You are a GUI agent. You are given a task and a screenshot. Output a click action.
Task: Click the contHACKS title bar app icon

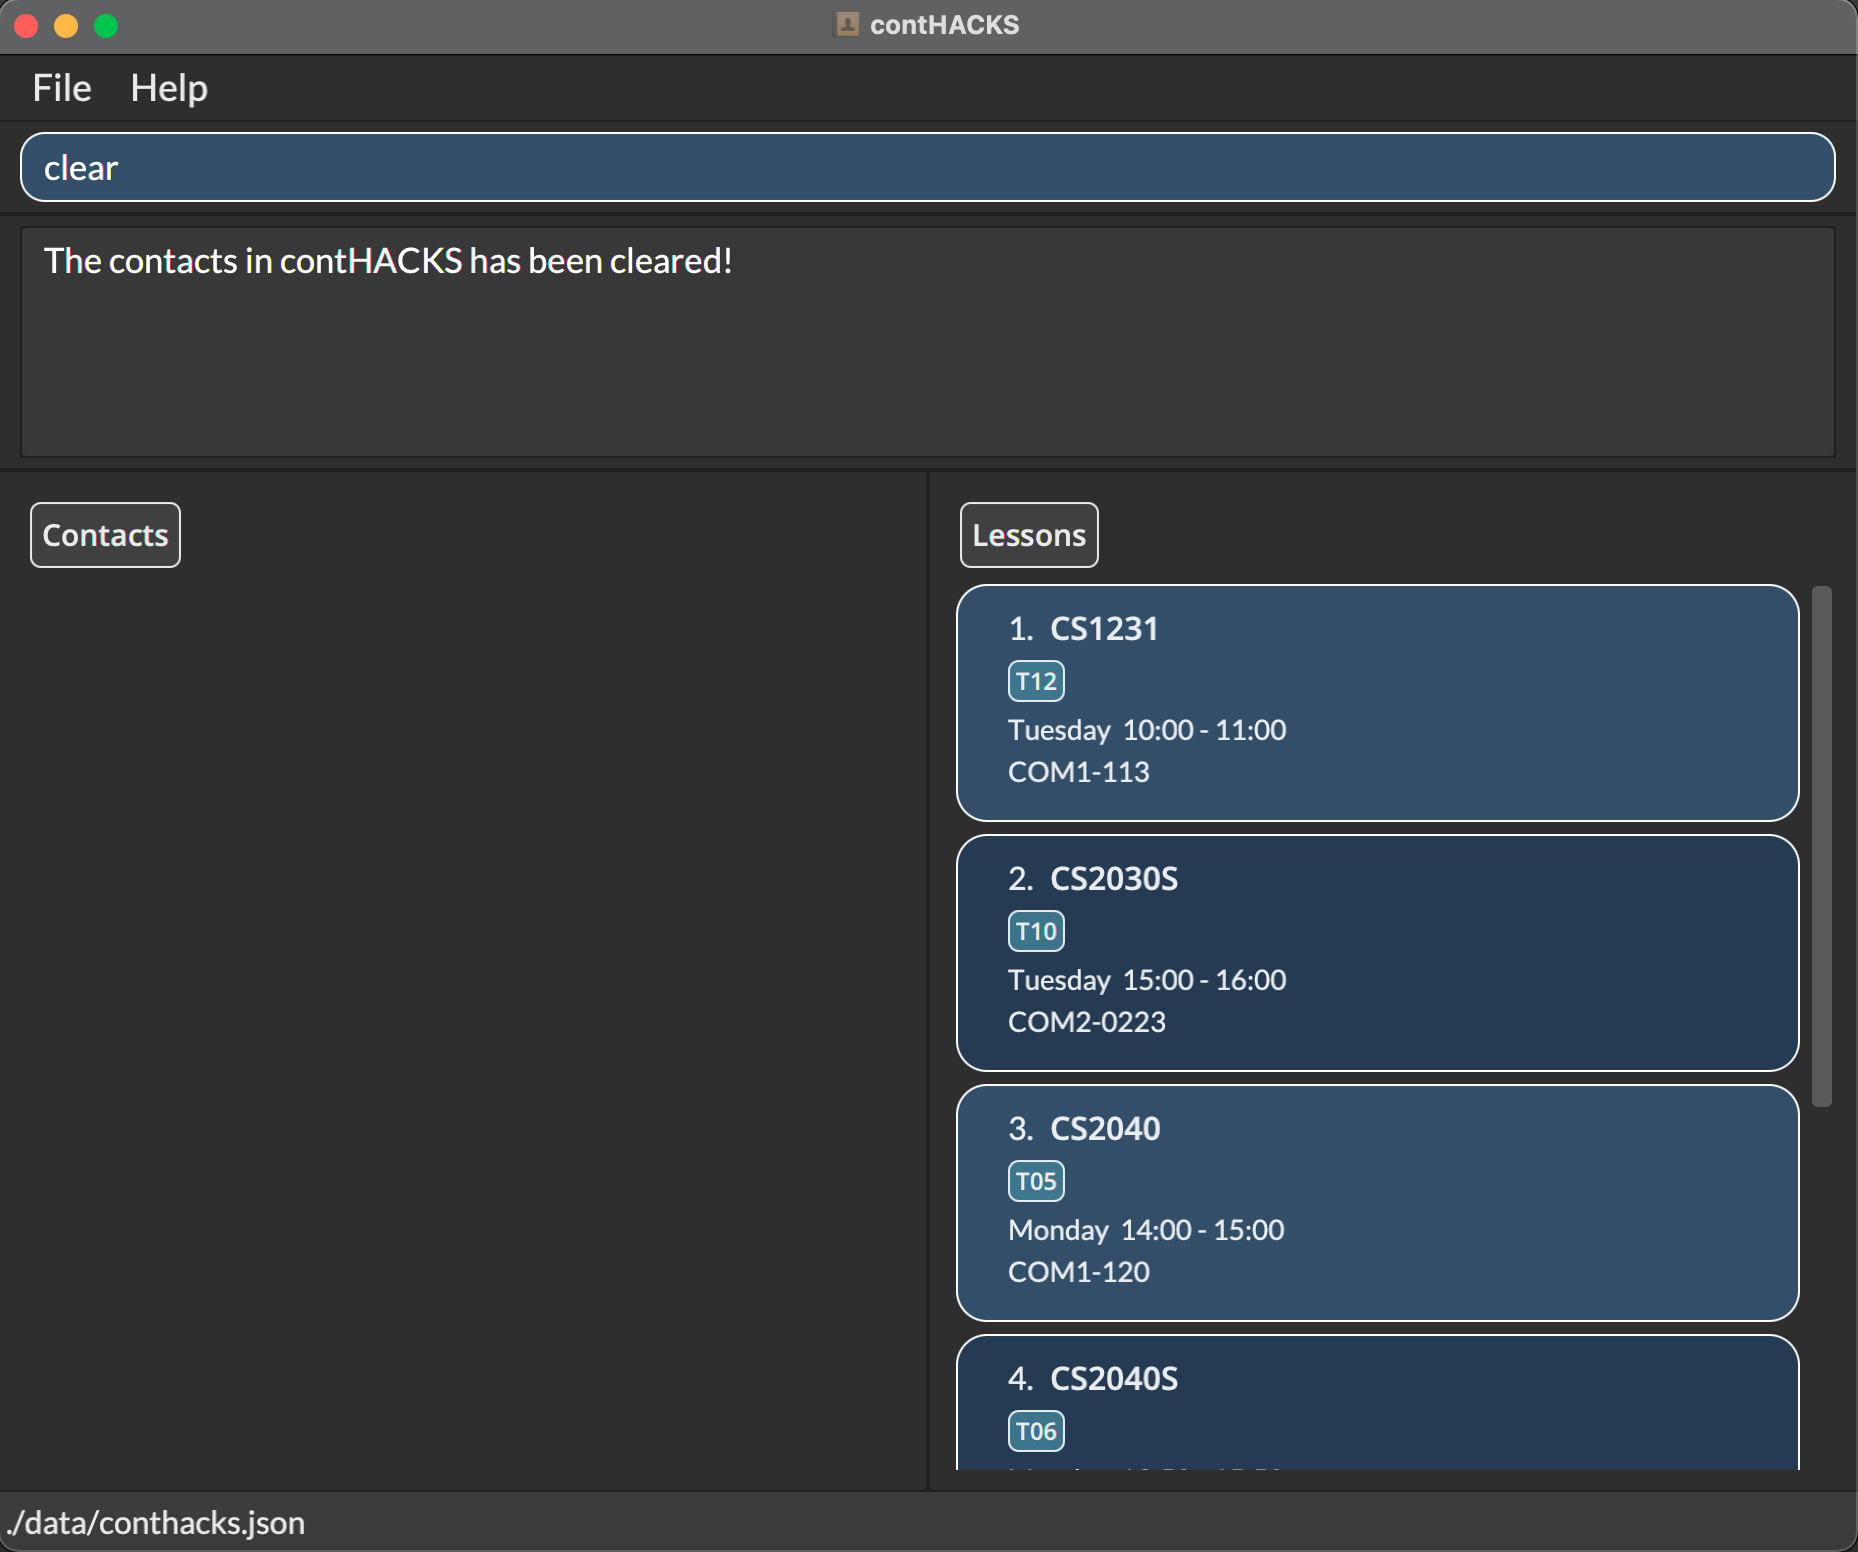pyautogui.click(x=846, y=25)
